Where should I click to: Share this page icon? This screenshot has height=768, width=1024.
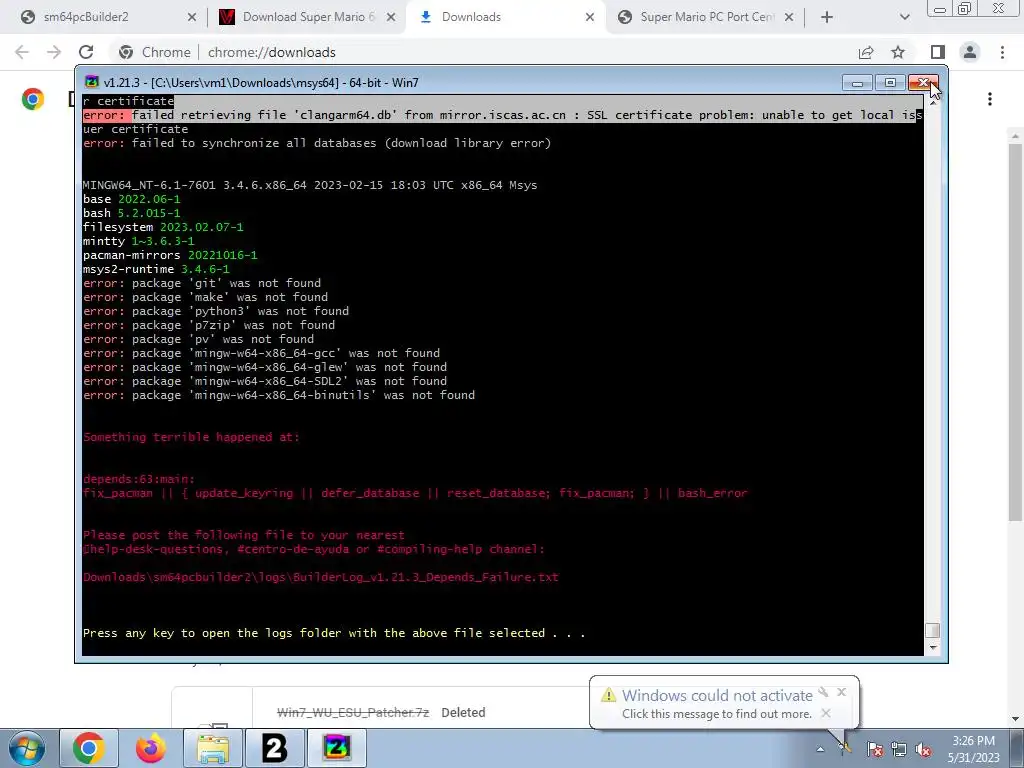pos(866,52)
